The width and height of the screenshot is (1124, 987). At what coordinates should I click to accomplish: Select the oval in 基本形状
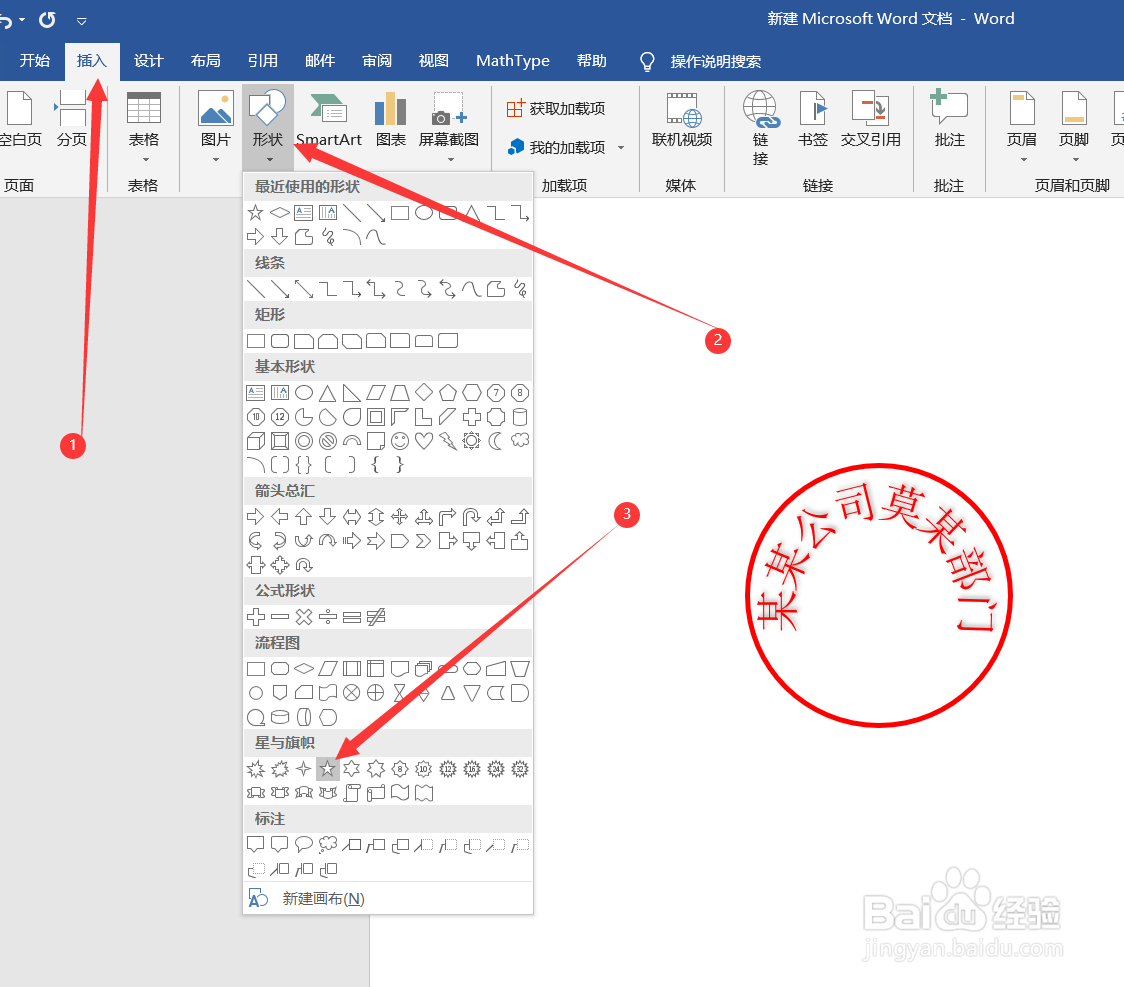coord(304,393)
